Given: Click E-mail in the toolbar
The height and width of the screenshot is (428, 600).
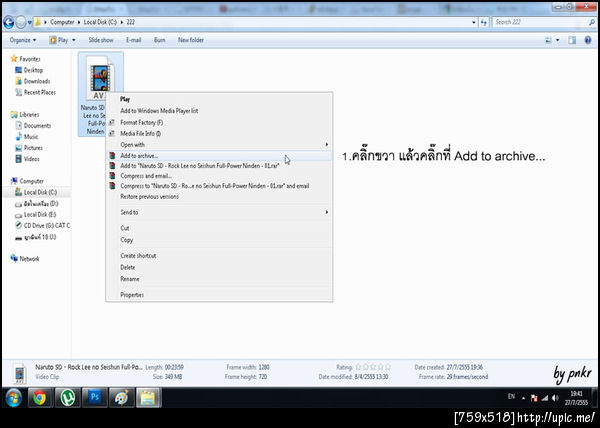Looking at the screenshot, I should click(134, 40).
